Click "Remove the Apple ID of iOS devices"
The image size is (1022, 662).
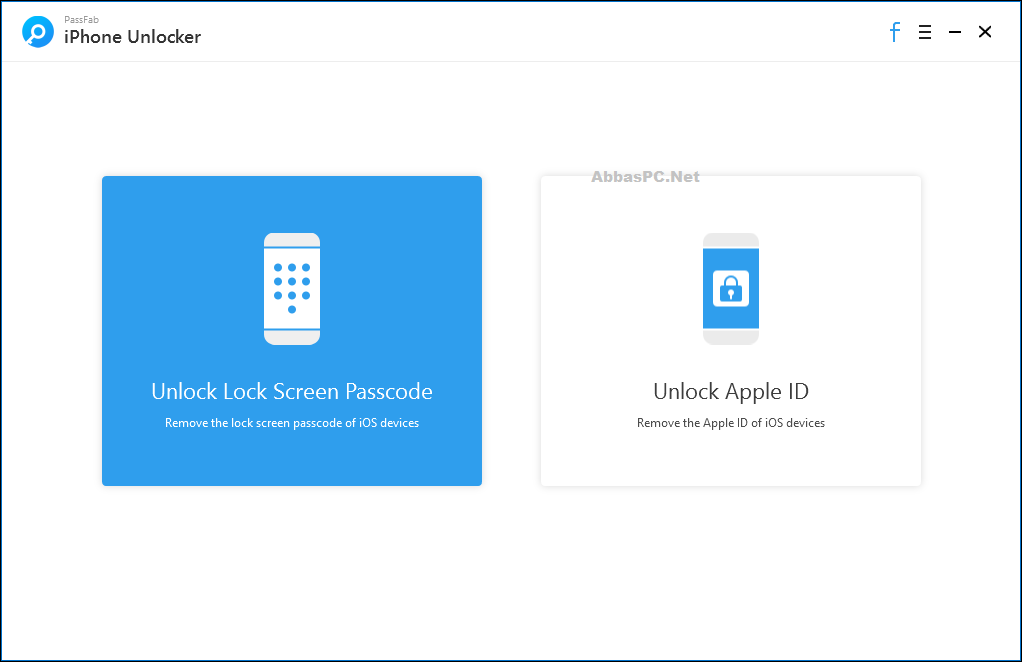tap(731, 423)
